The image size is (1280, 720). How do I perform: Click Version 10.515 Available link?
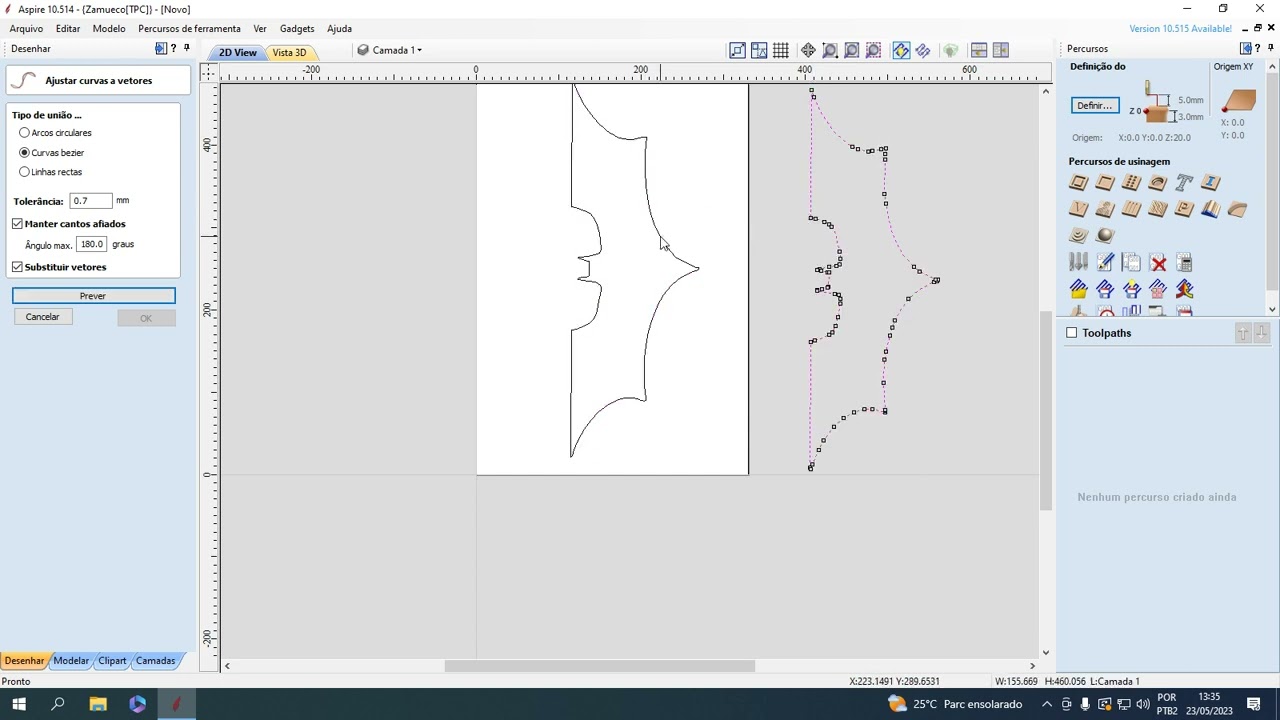click(x=1181, y=28)
